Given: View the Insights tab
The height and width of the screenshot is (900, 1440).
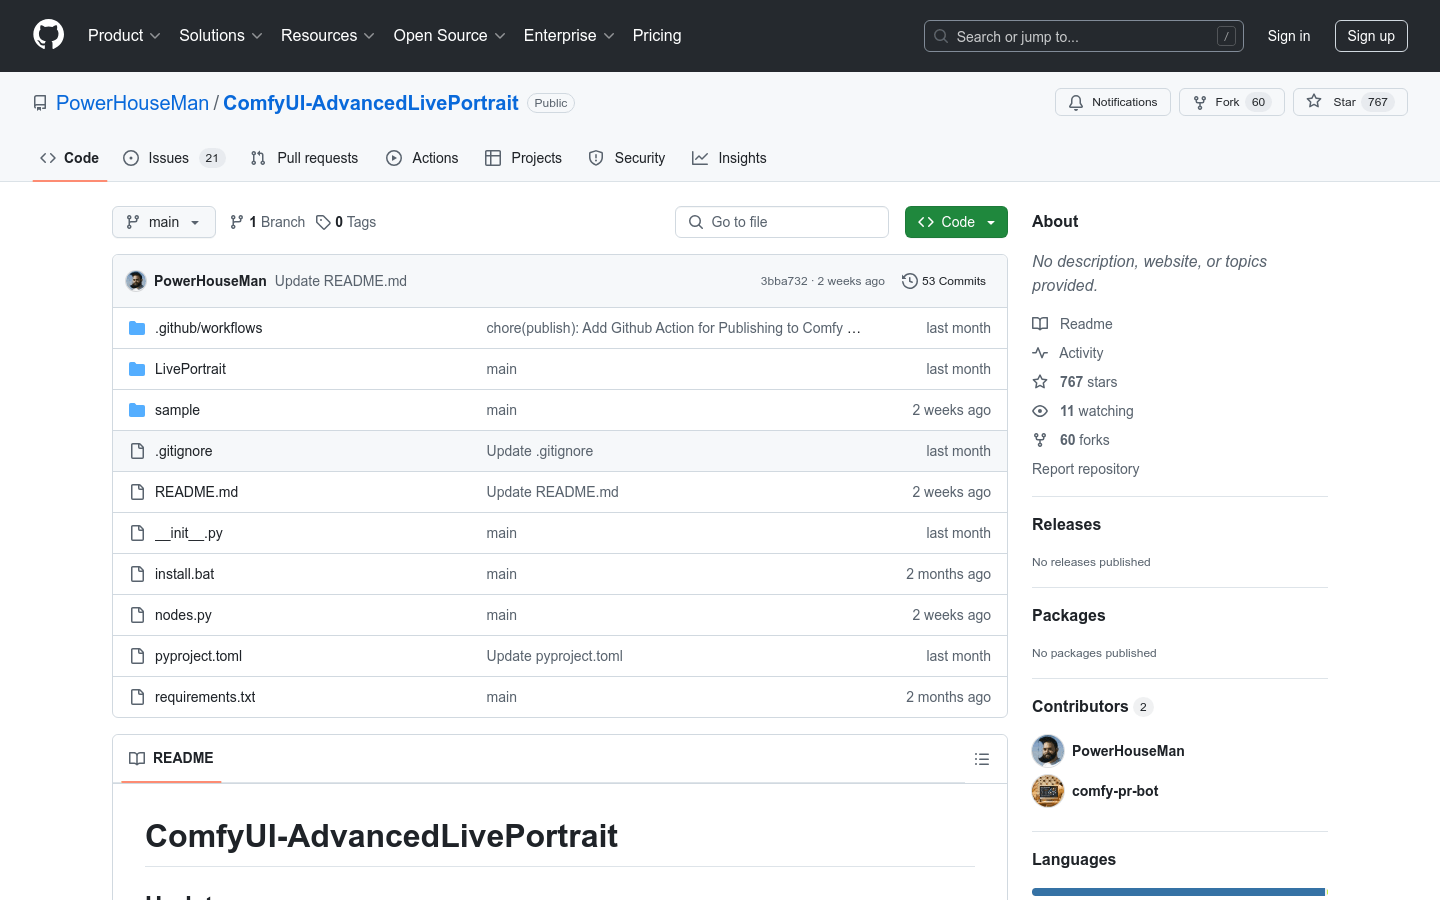Looking at the screenshot, I should pyautogui.click(x=729, y=158).
